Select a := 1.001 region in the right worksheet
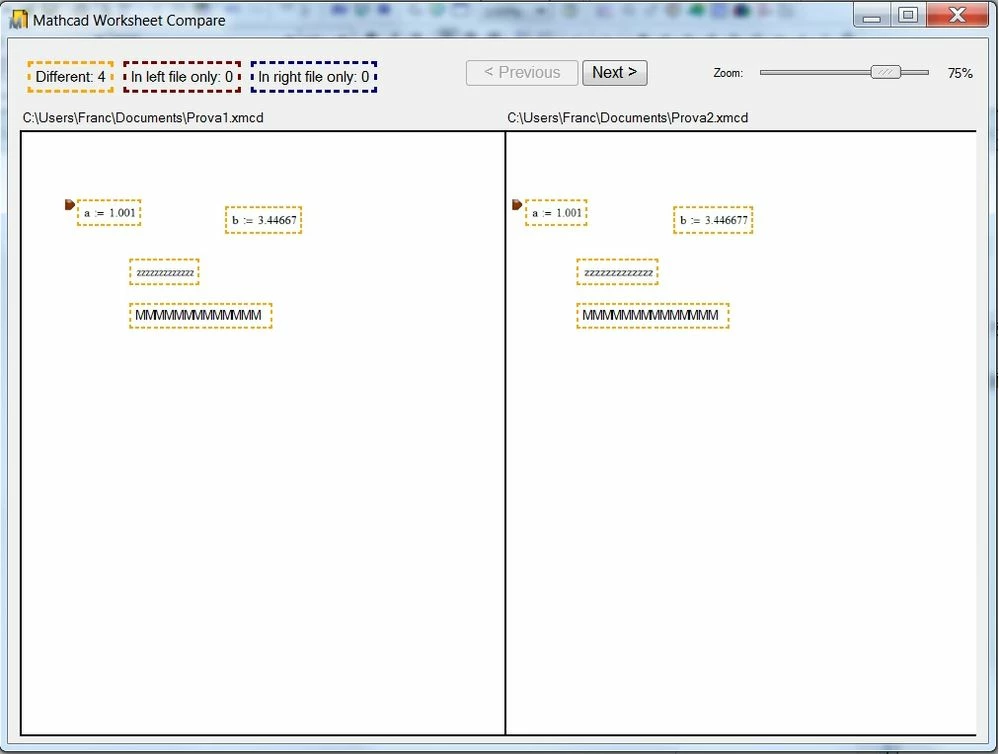 pyautogui.click(x=556, y=213)
